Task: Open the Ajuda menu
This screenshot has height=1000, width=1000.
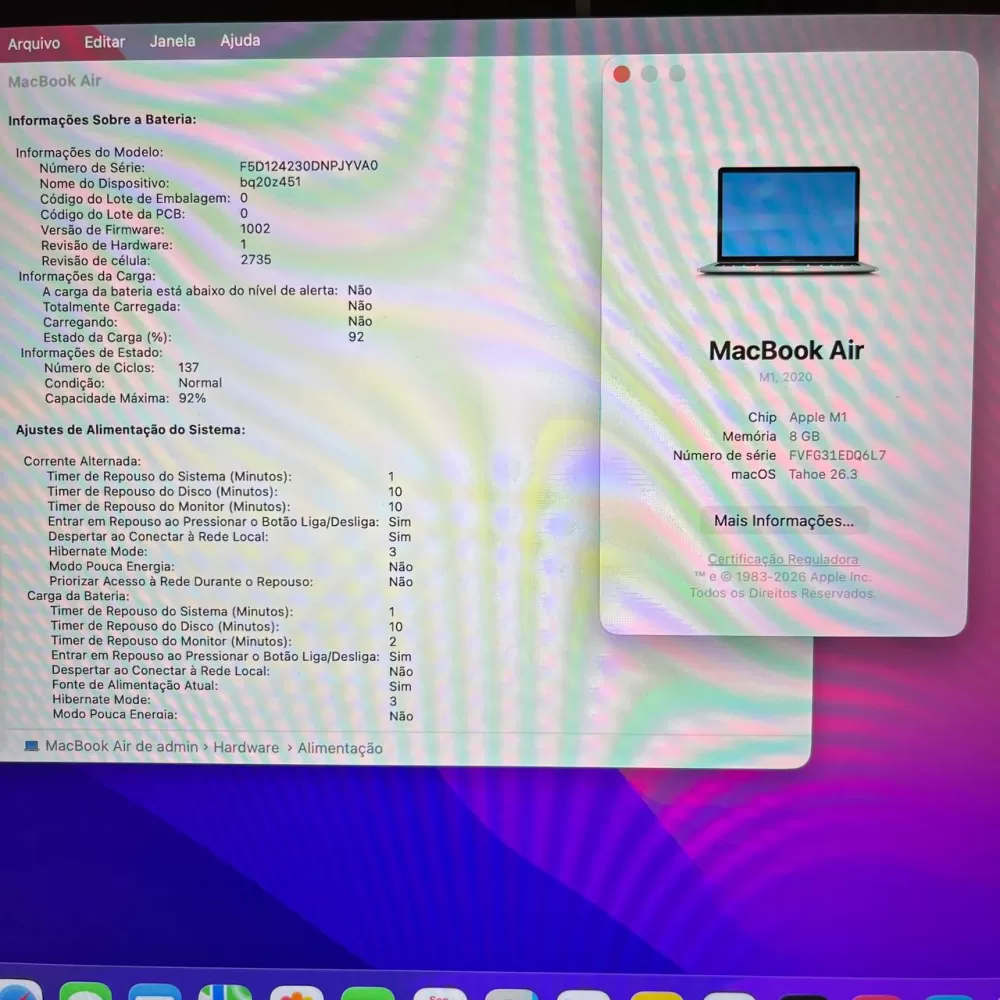Action: point(240,40)
